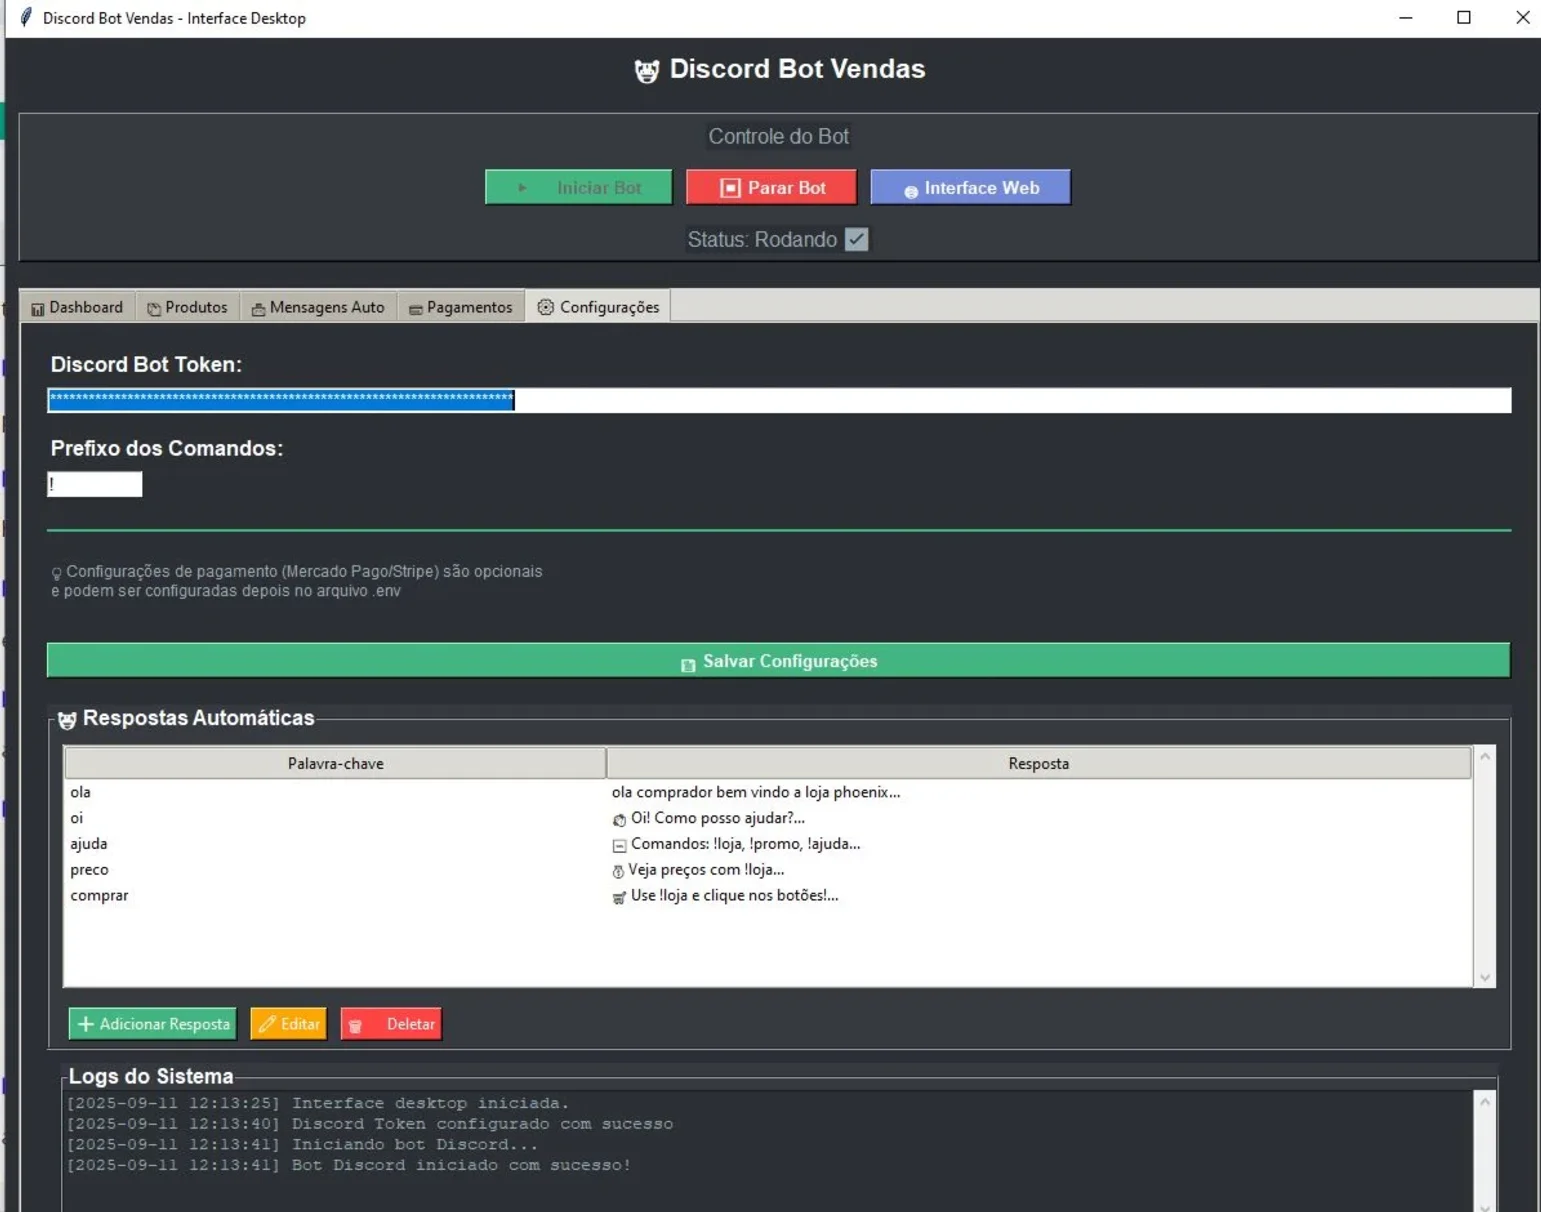Click the Resposta column header

[x=1038, y=763]
